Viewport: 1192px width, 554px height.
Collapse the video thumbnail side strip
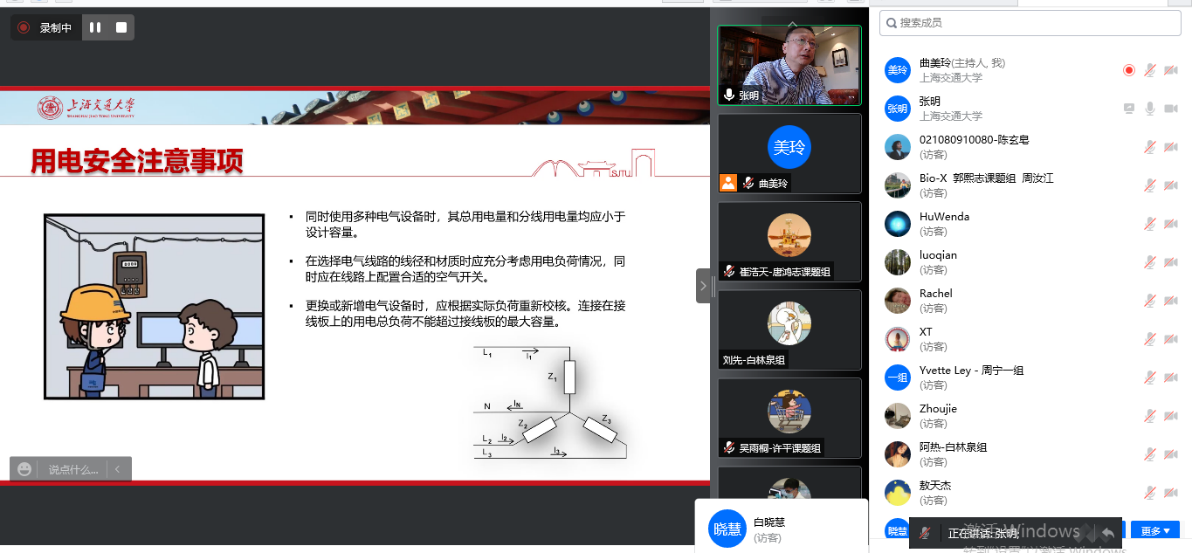[x=703, y=286]
